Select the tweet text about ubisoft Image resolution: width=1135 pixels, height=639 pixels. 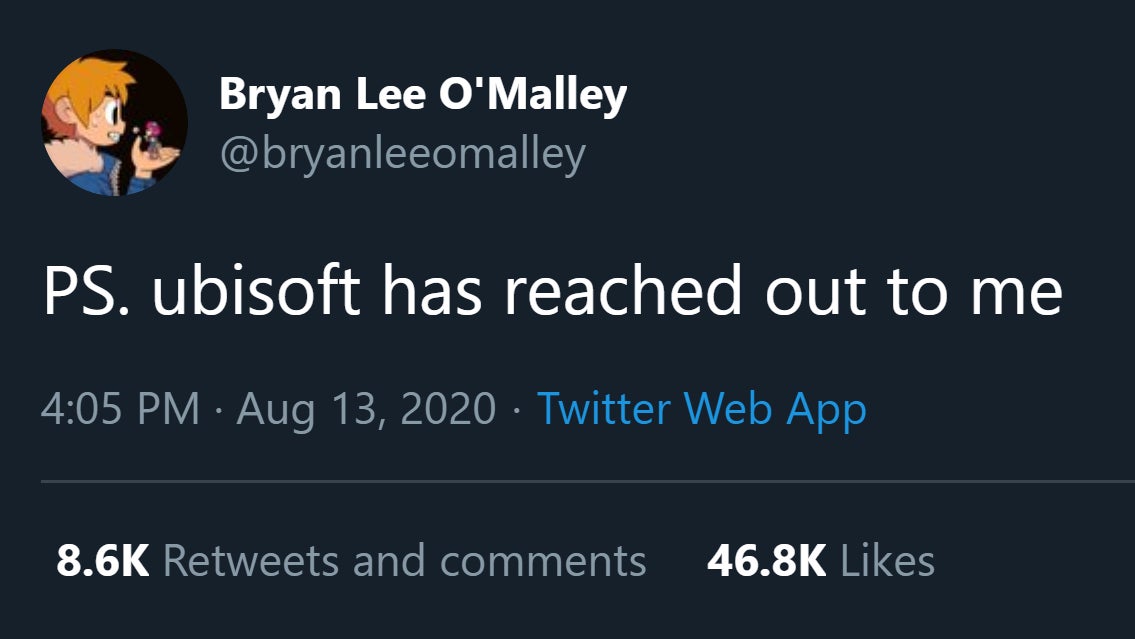(552, 292)
